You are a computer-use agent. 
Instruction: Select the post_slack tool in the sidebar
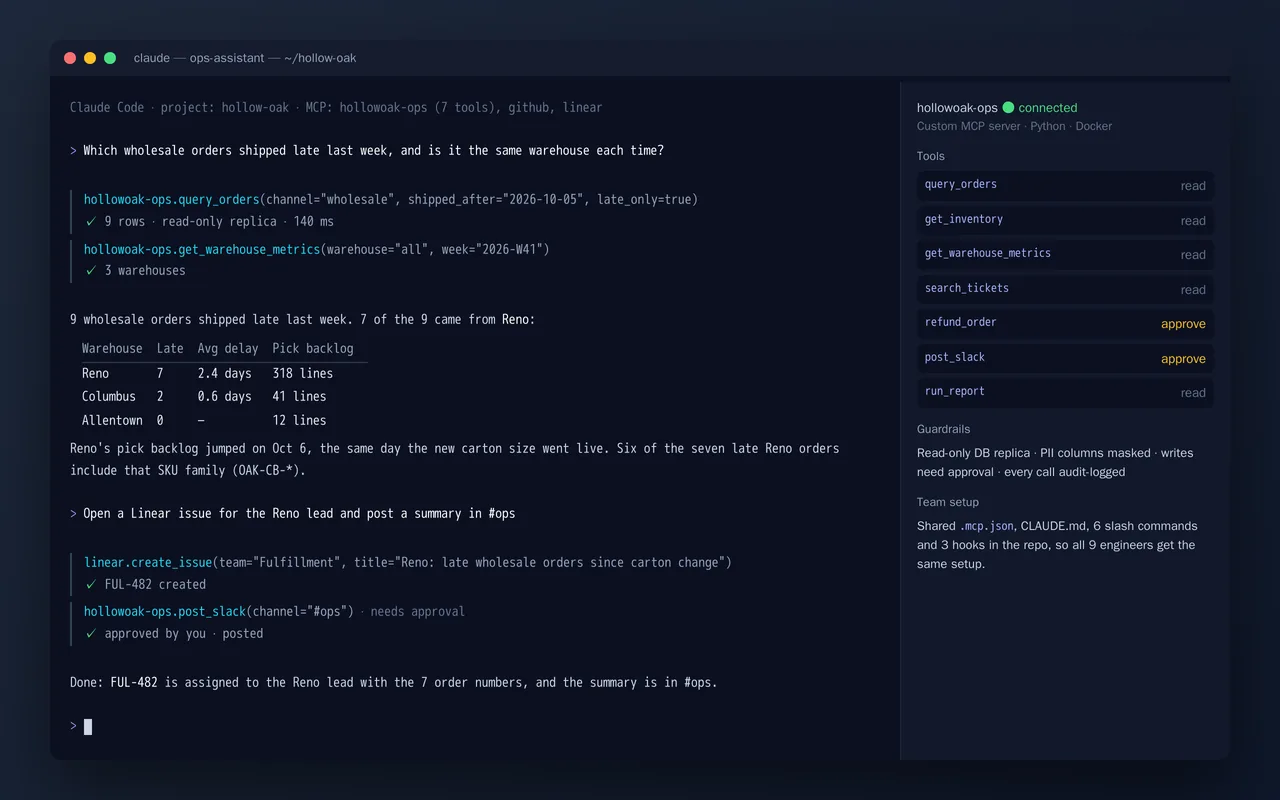(x=1065, y=358)
